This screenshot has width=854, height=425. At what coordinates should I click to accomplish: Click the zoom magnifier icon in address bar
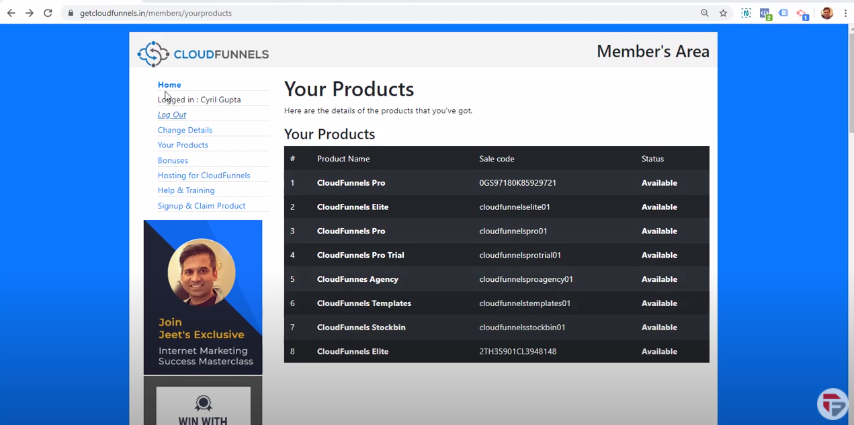pyautogui.click(x=705, y=13)
